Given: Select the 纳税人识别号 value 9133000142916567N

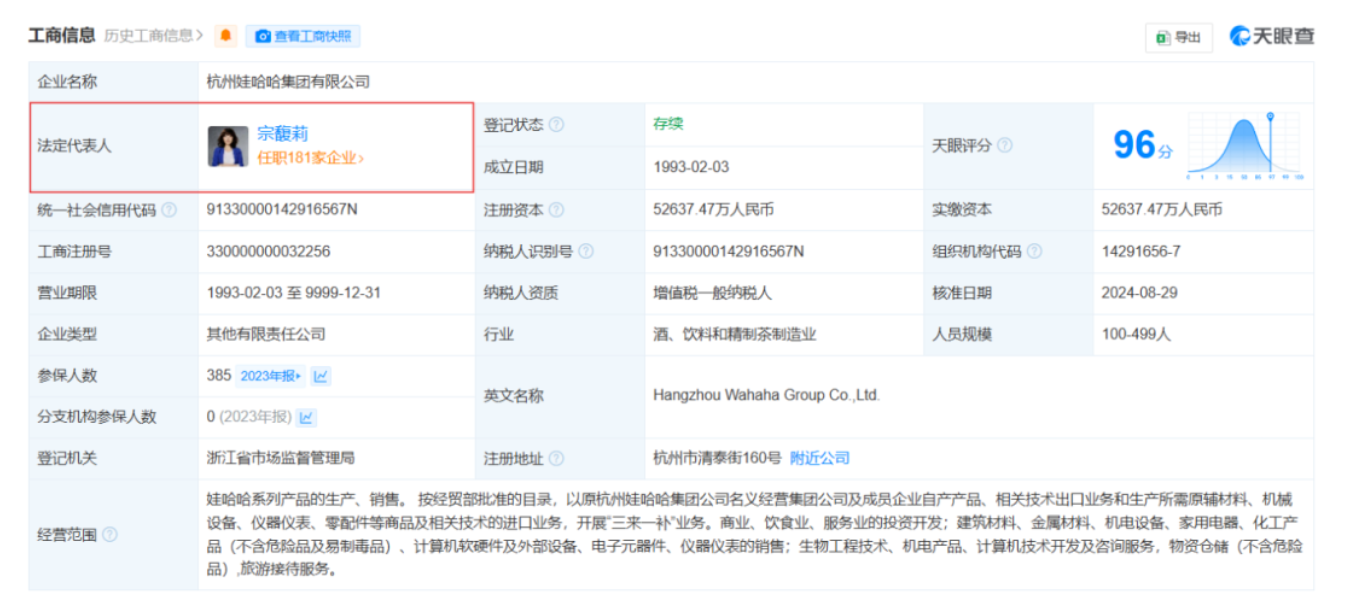Looking at the screenshot, I should pos(728,252).
